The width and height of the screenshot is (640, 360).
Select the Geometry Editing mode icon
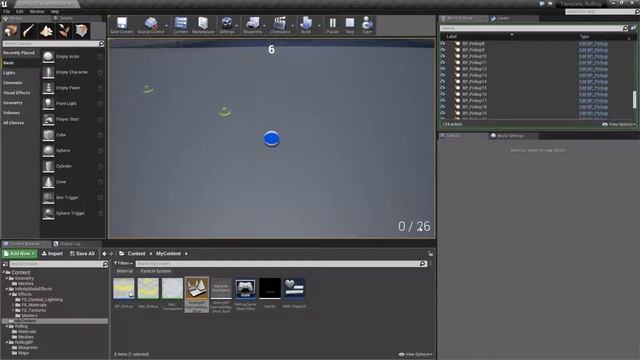tap(82, 31)
